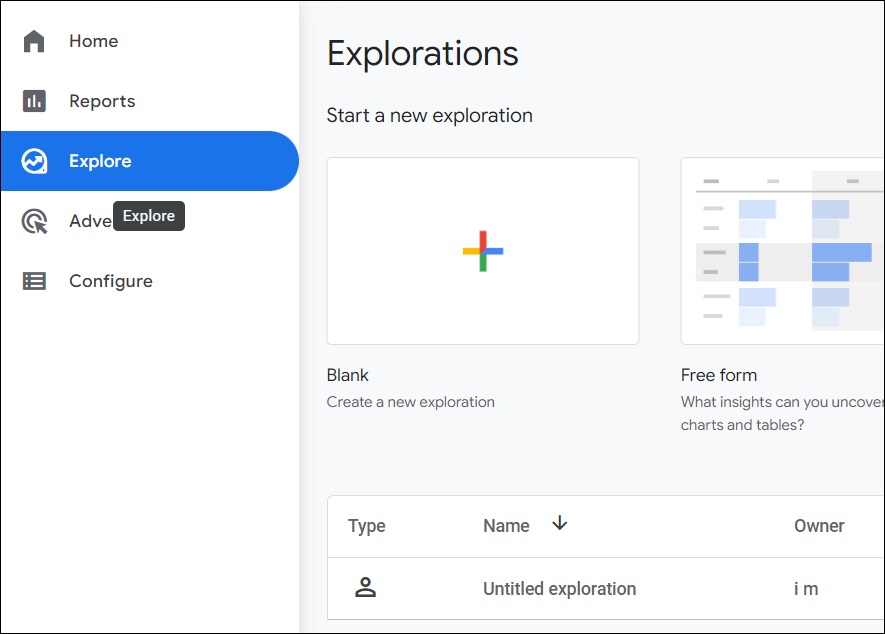The width and height of the screenshot is (885, 634).
Task: Click the Advertising cursor target icon
Action: point(34,221)
